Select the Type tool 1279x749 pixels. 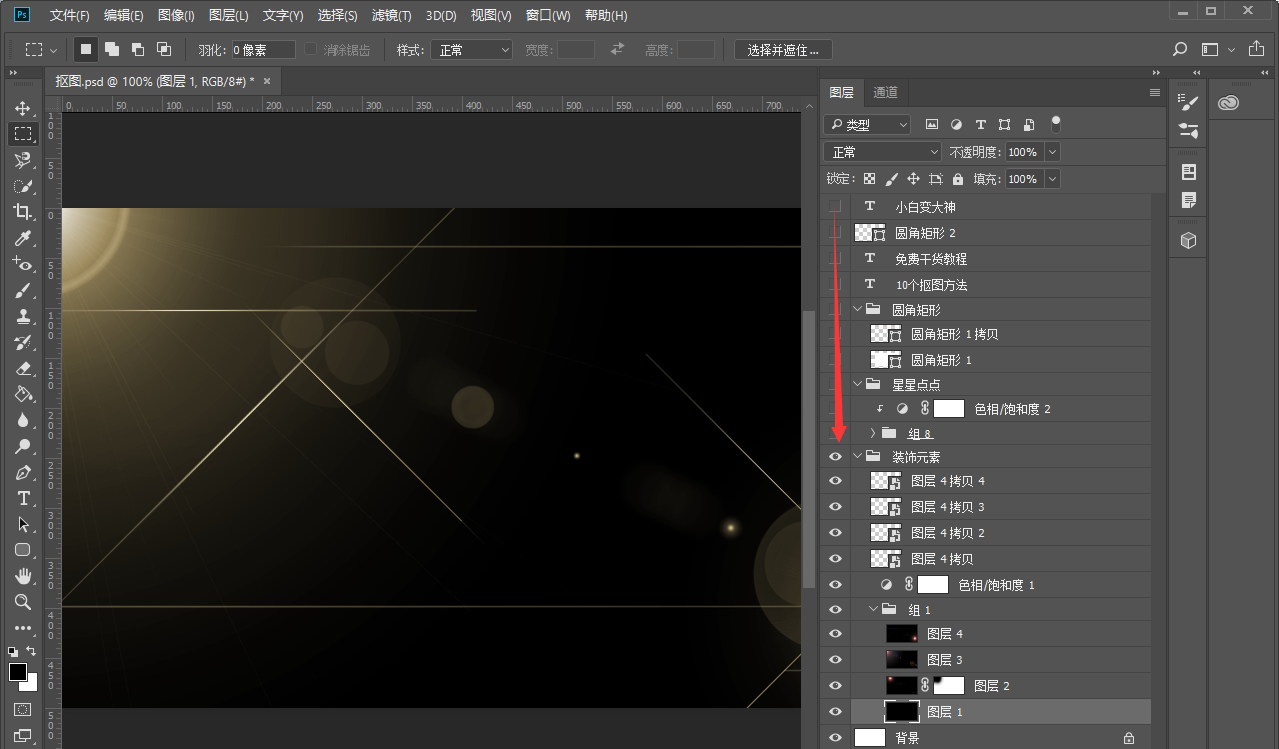point(22,498)
